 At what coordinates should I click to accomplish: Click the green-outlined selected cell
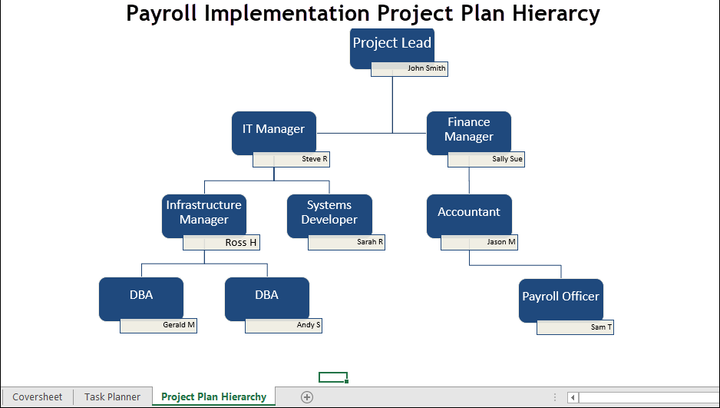click(x=333, y=377)
